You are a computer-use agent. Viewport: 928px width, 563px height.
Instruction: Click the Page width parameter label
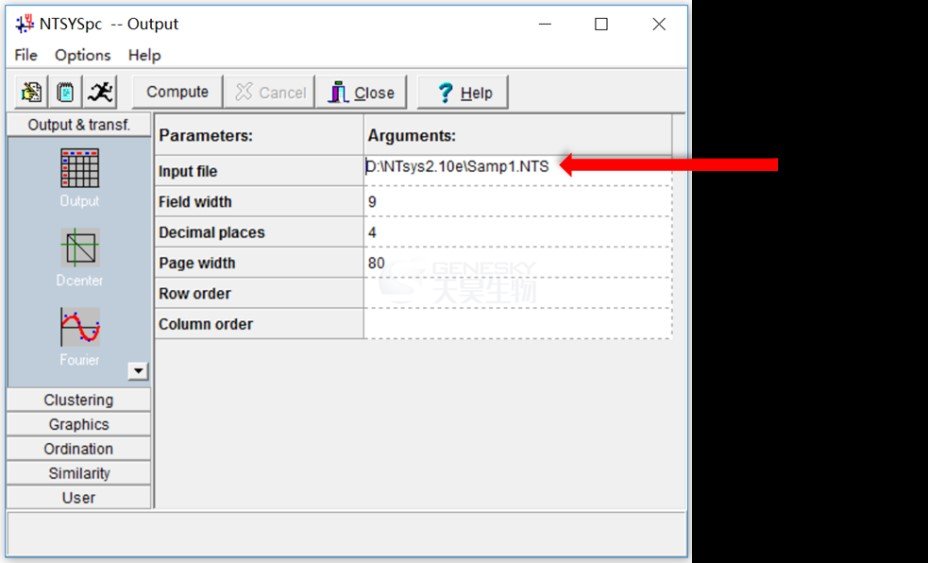tap(196, 263)
